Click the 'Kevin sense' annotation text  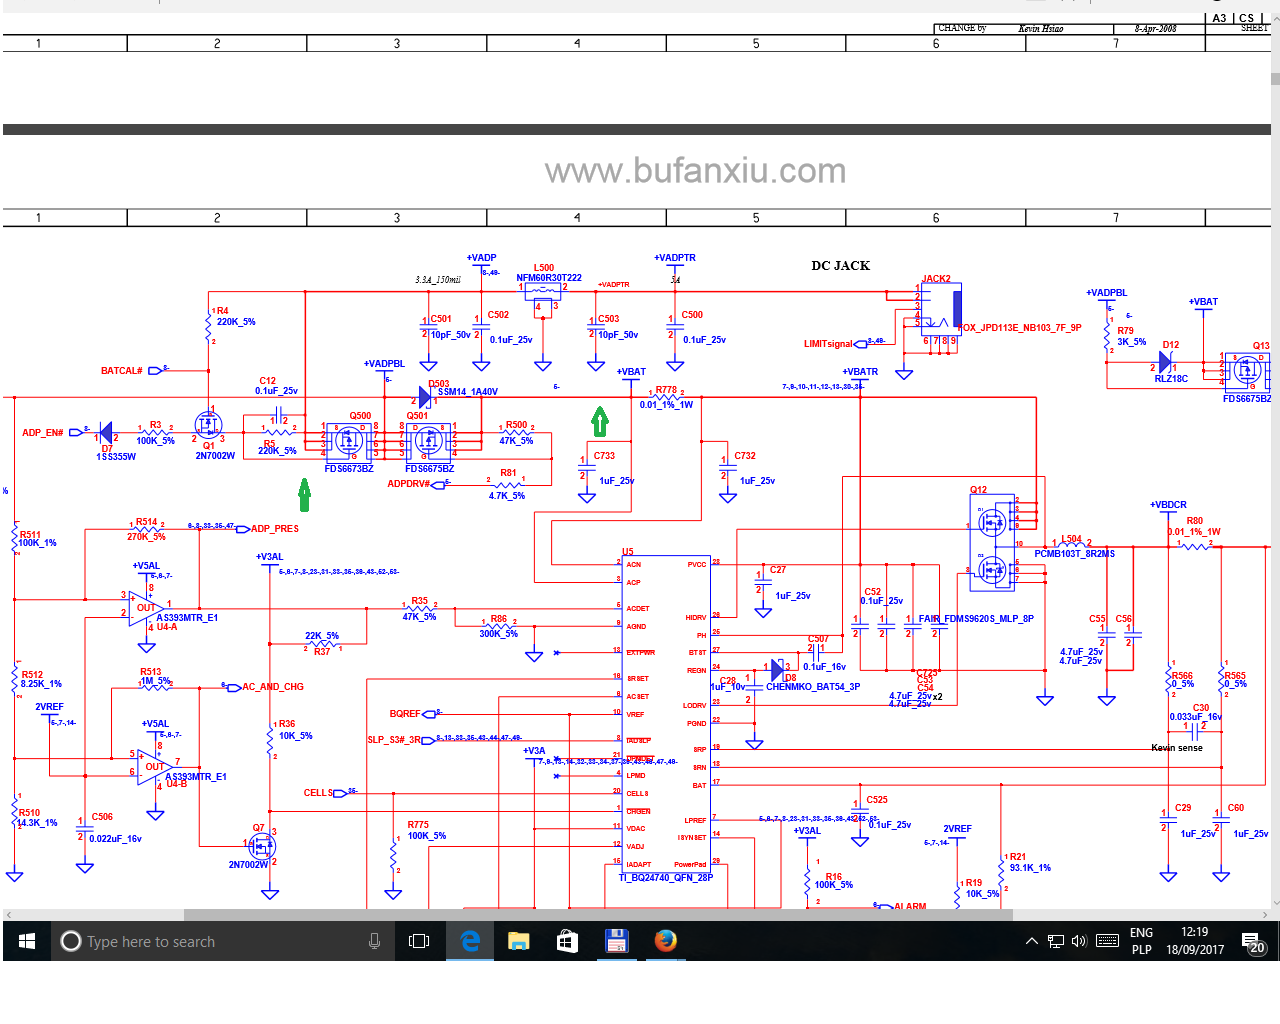click(x=1177, y=748)
